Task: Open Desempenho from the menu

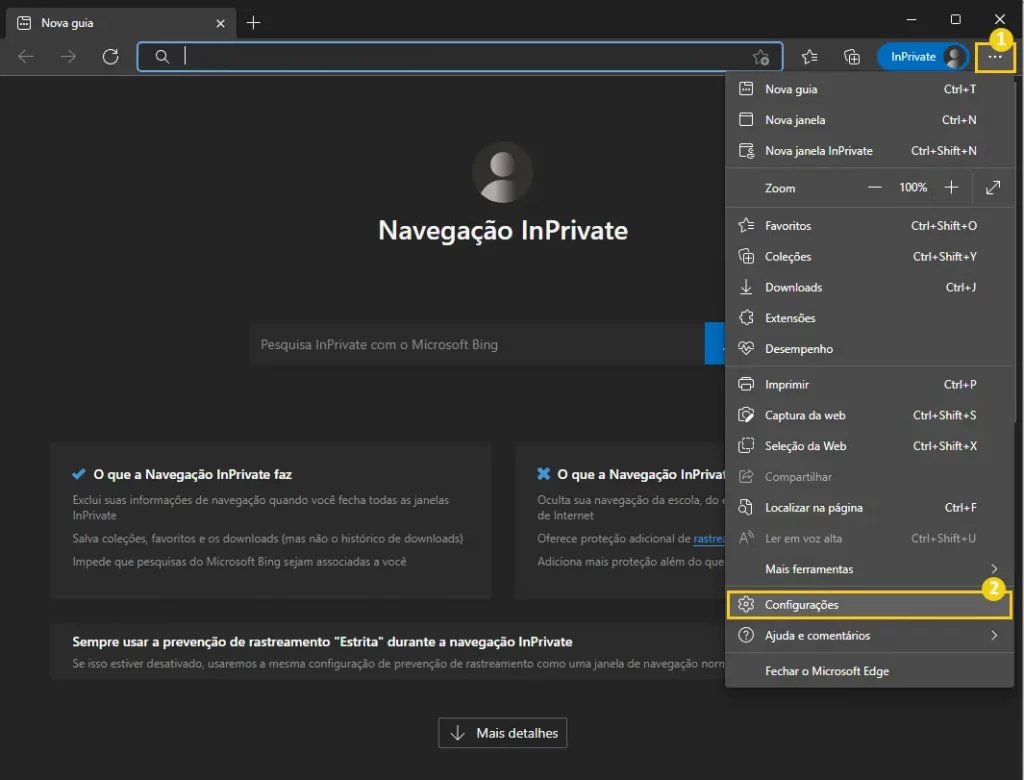Action: tap(869, 348)
